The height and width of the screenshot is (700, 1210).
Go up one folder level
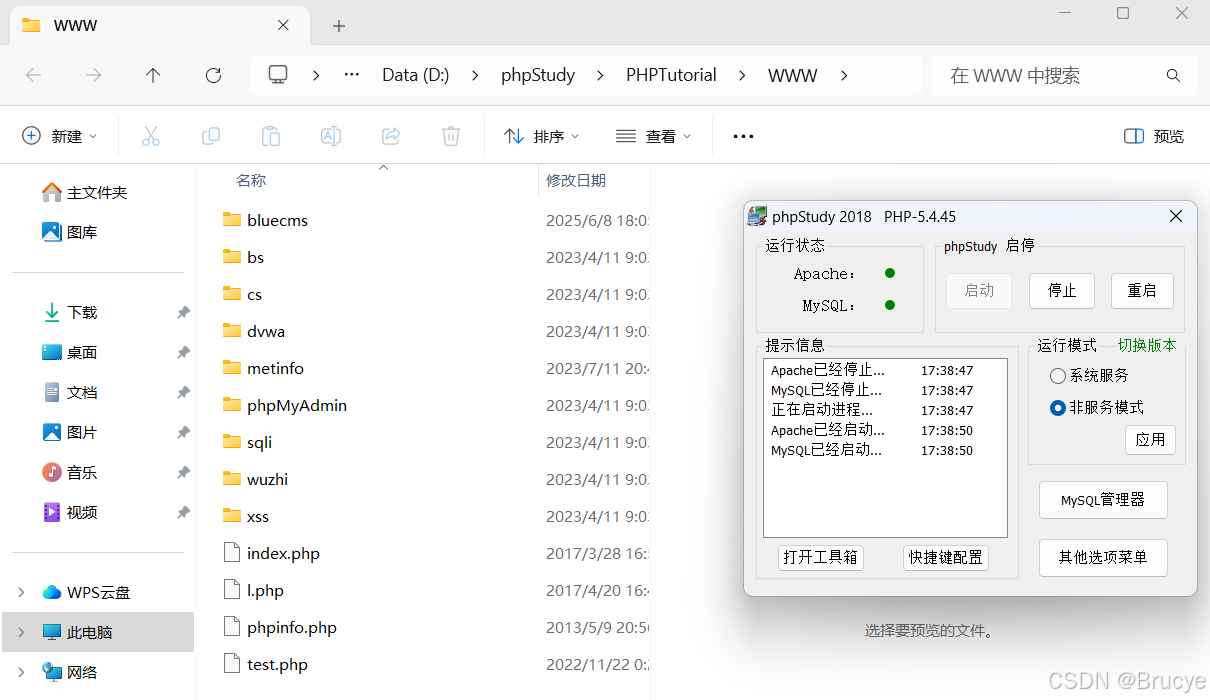[x=153, y=75]
